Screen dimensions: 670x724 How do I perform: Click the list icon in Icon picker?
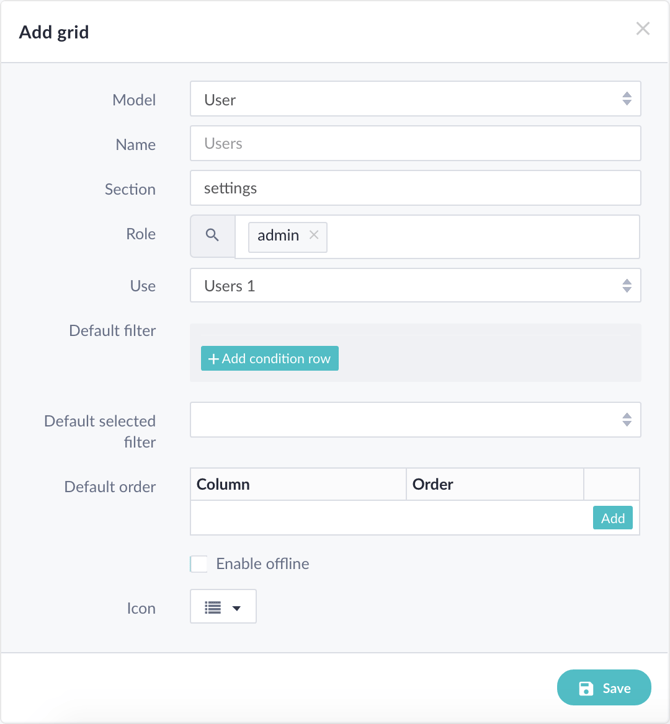pyautogui.click(x=213, y=608)
